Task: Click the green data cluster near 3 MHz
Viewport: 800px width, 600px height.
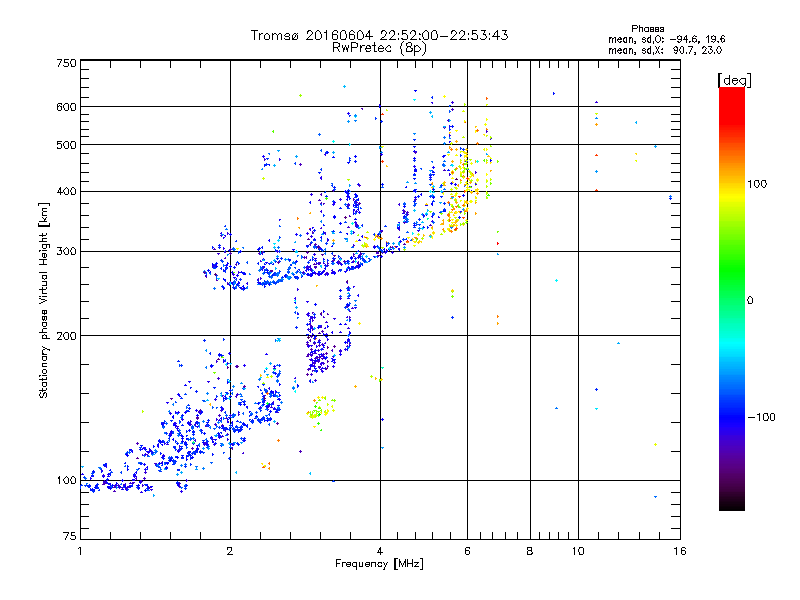Action: click(318, 410)
